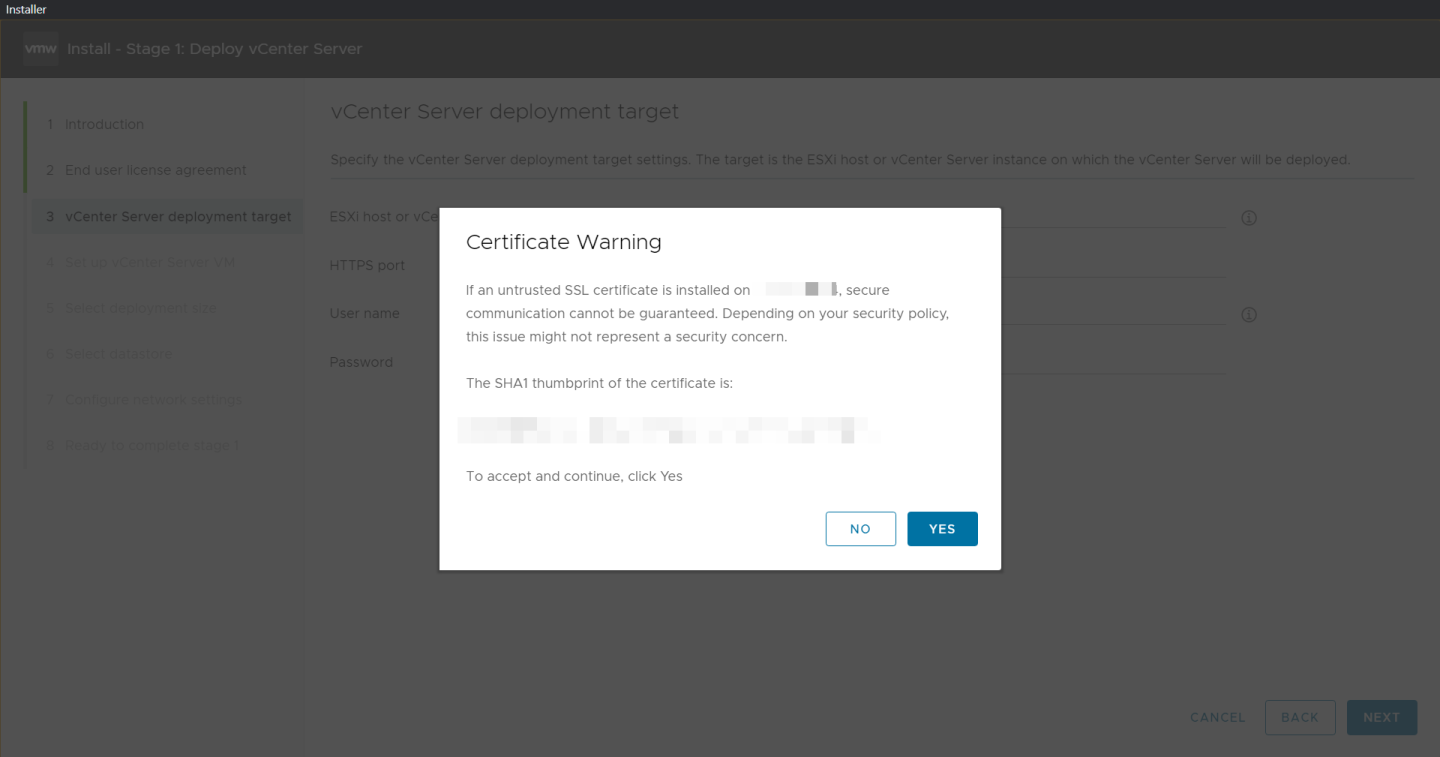Select step 4 Set up vCenter Server VM
1440x757 pixels.
pyautogui.click(x=150, y=262)
